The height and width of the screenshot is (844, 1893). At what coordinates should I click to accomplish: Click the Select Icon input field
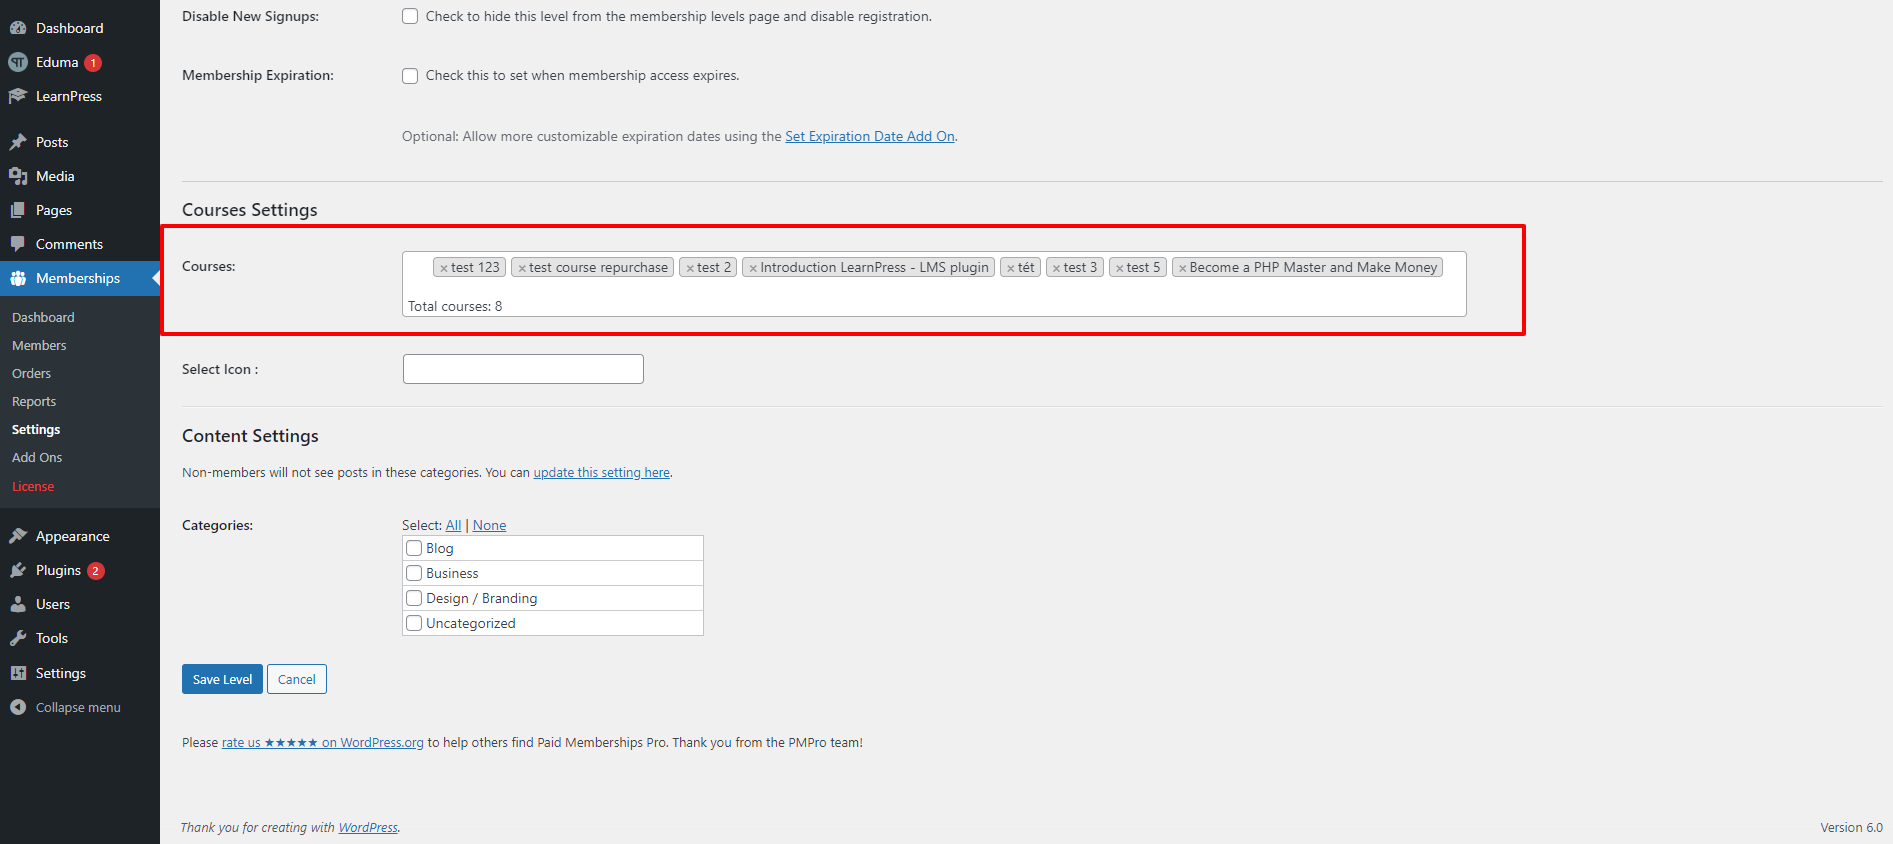click(523, 369)
